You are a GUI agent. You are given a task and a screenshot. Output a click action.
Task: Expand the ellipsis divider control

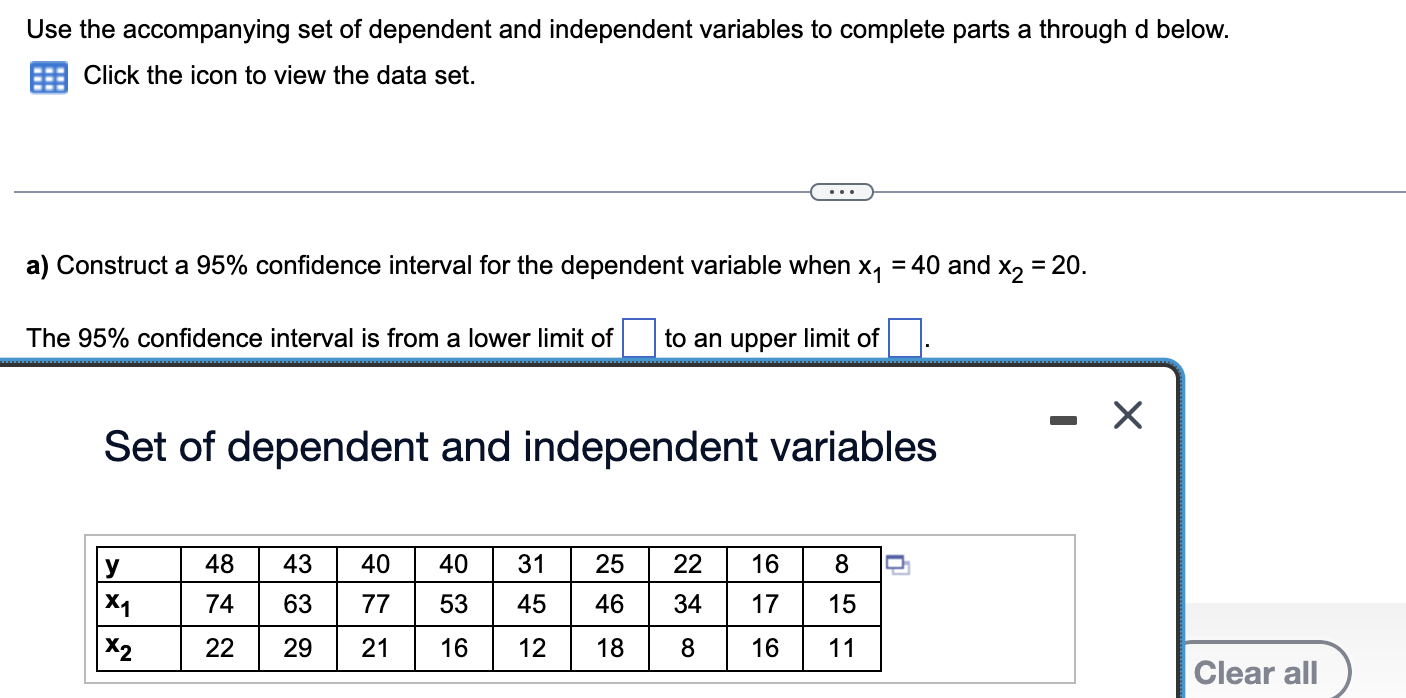coord(840,191)
